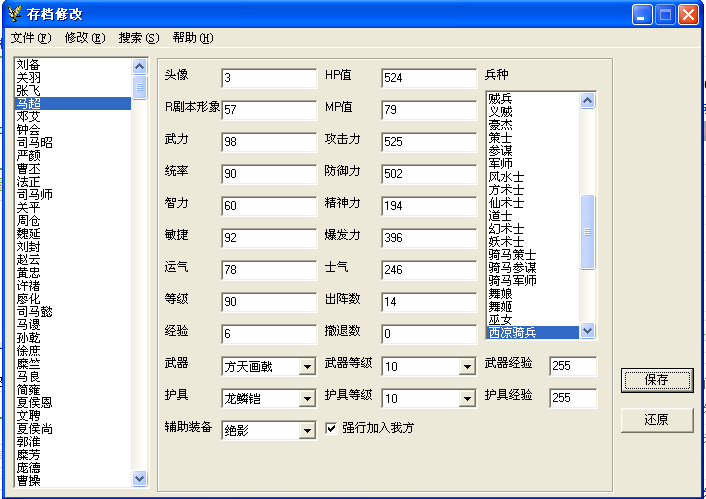Click the 等级 input field
The height and width of the screenshot is (499, 706).
269,302
